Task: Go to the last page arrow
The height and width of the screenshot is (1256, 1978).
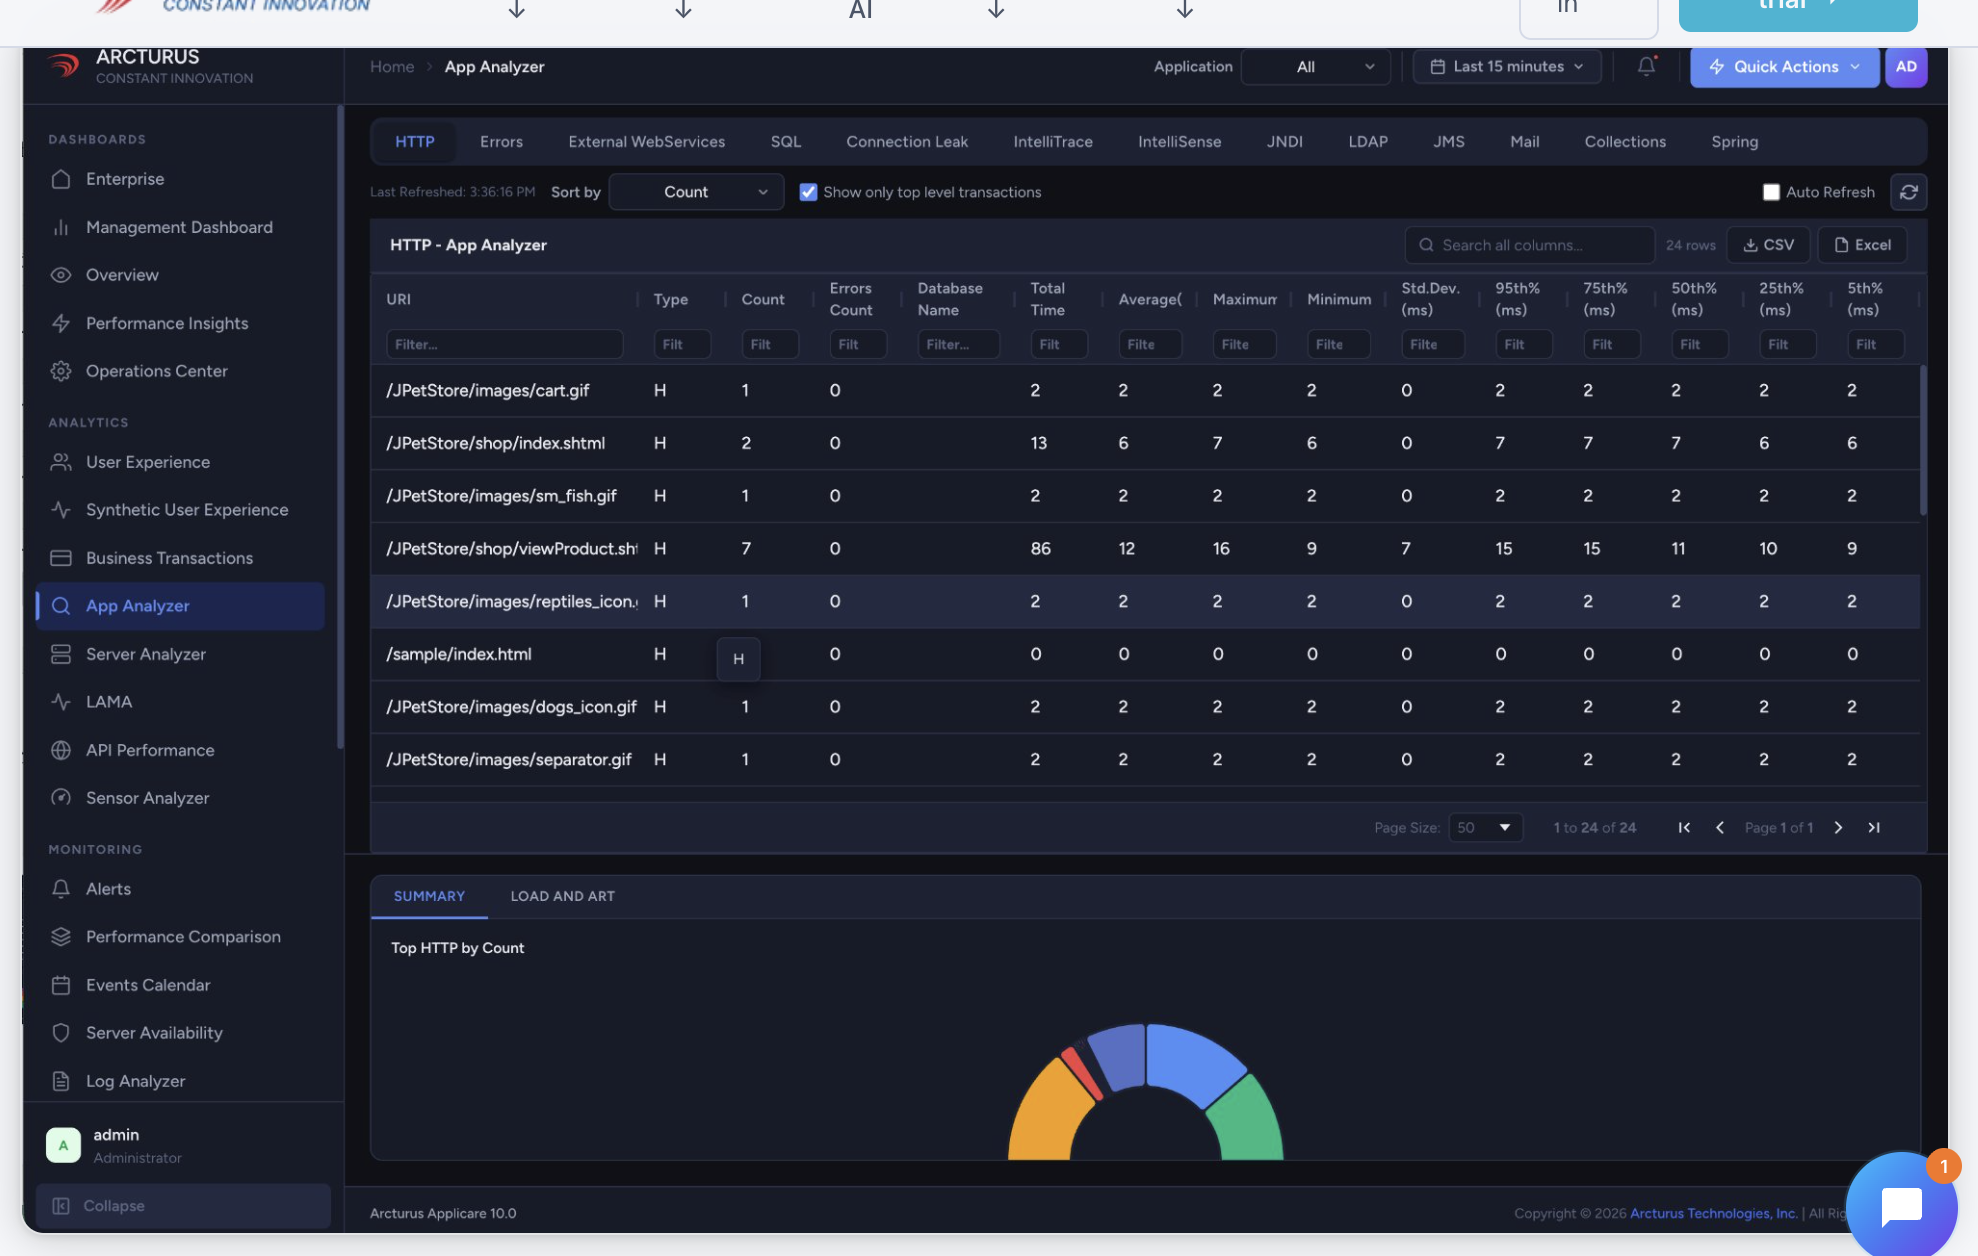Action: click(x=1874, y=828)
